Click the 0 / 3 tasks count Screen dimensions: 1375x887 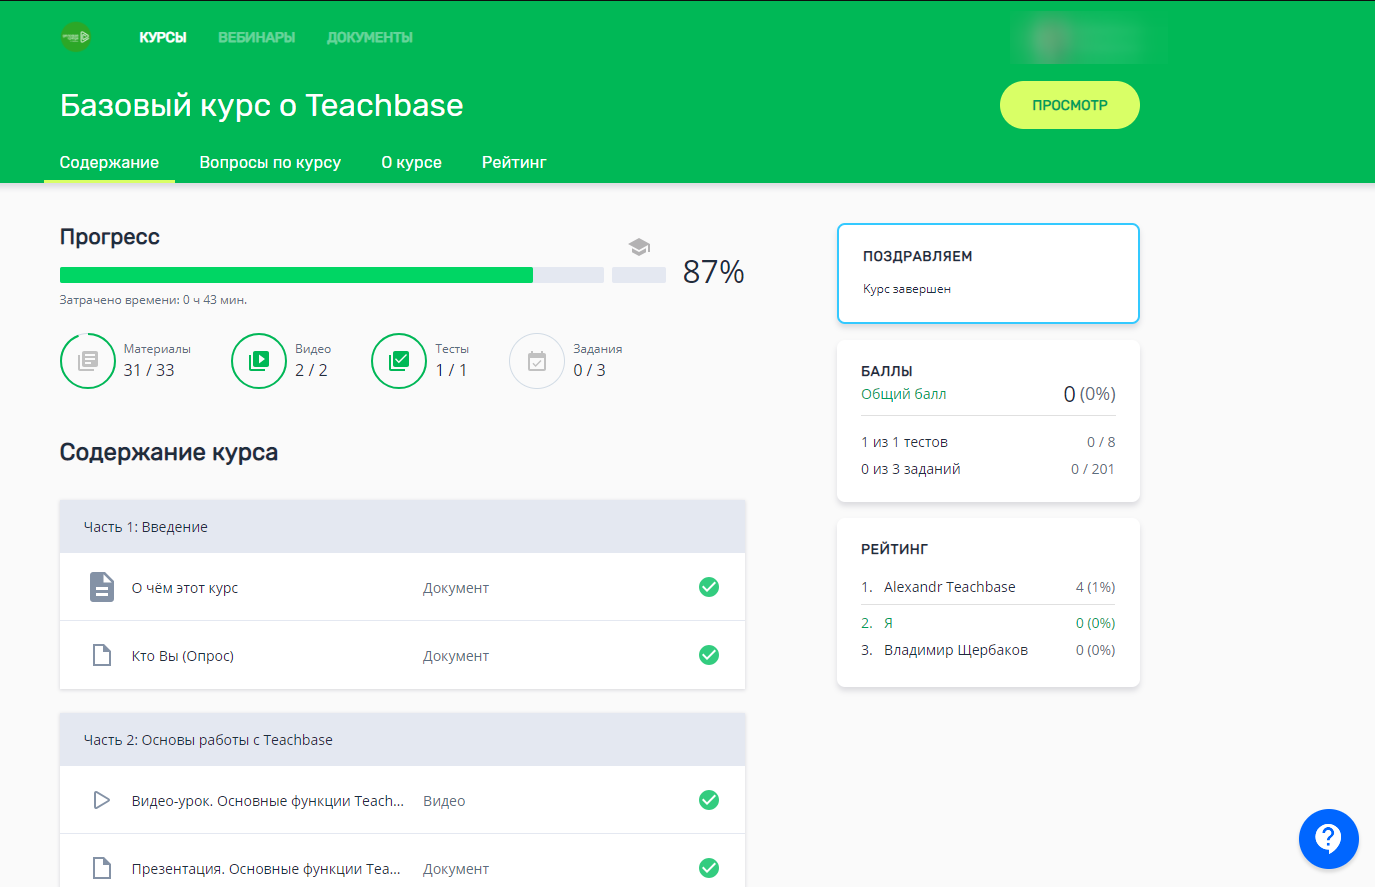[x=589, y=370]
